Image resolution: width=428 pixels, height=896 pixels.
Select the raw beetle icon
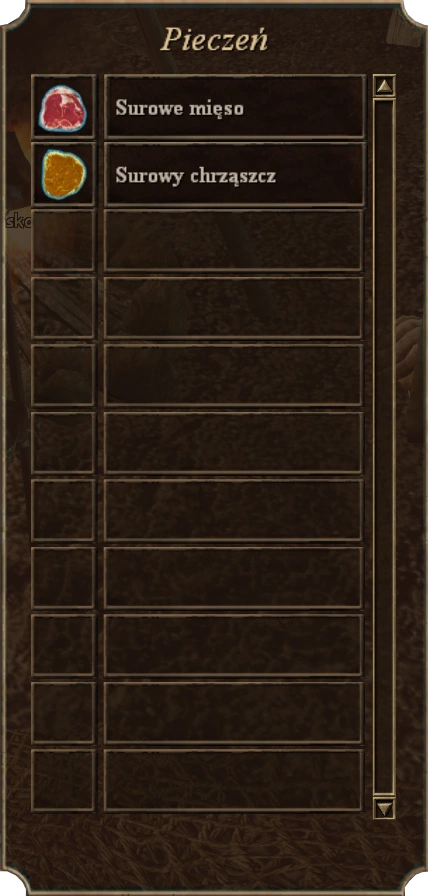(63, 174)
